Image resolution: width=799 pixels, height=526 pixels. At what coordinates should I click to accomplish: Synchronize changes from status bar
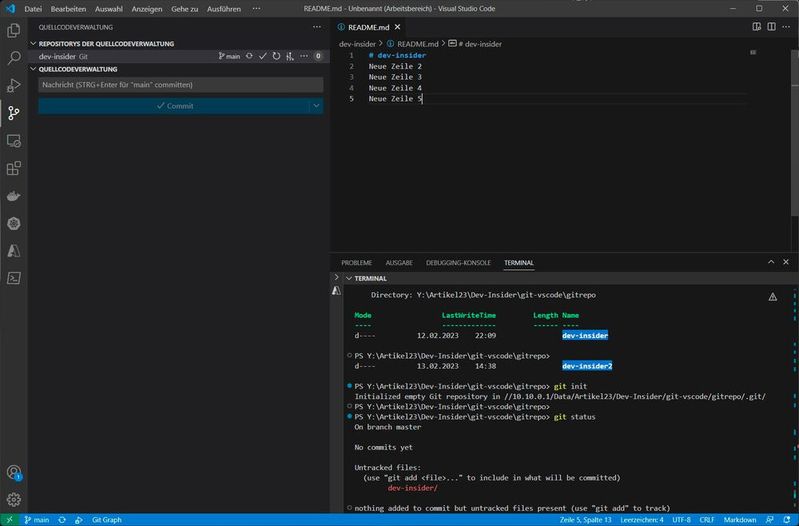tap(62, 520)
